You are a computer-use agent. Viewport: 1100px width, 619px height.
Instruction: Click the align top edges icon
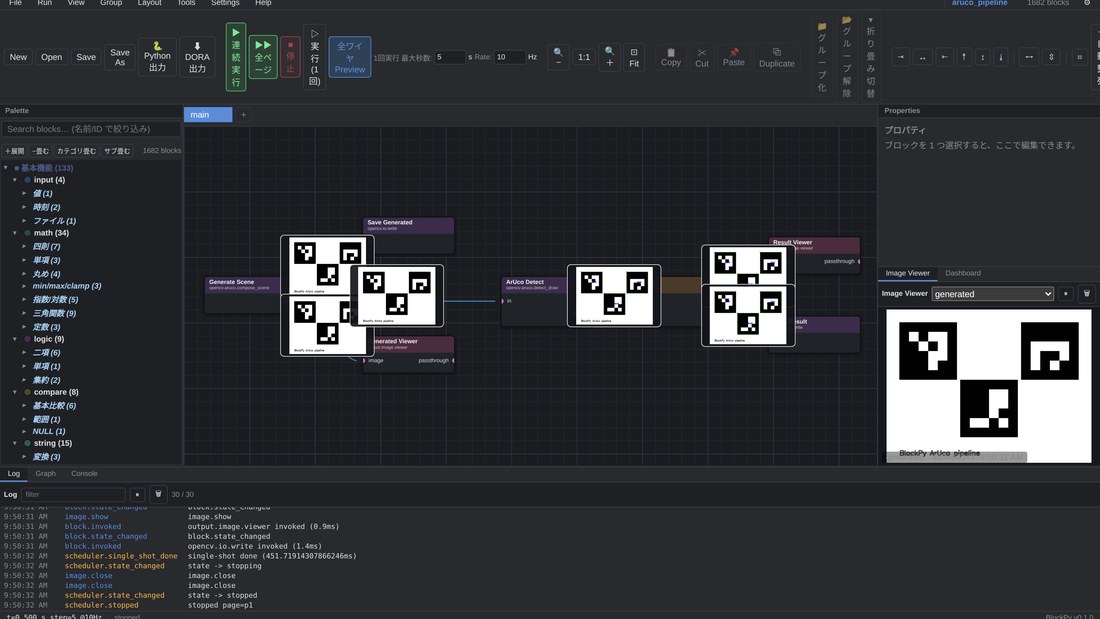tap(964, 57)
